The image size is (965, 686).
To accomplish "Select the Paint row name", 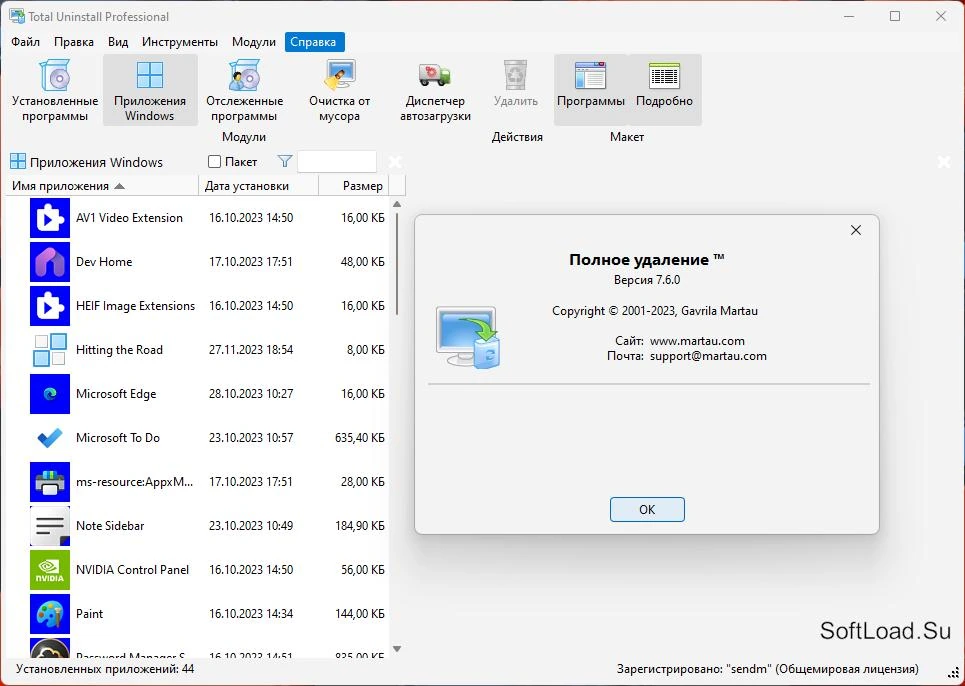I will pyautogui.click(x=90, y=614).
